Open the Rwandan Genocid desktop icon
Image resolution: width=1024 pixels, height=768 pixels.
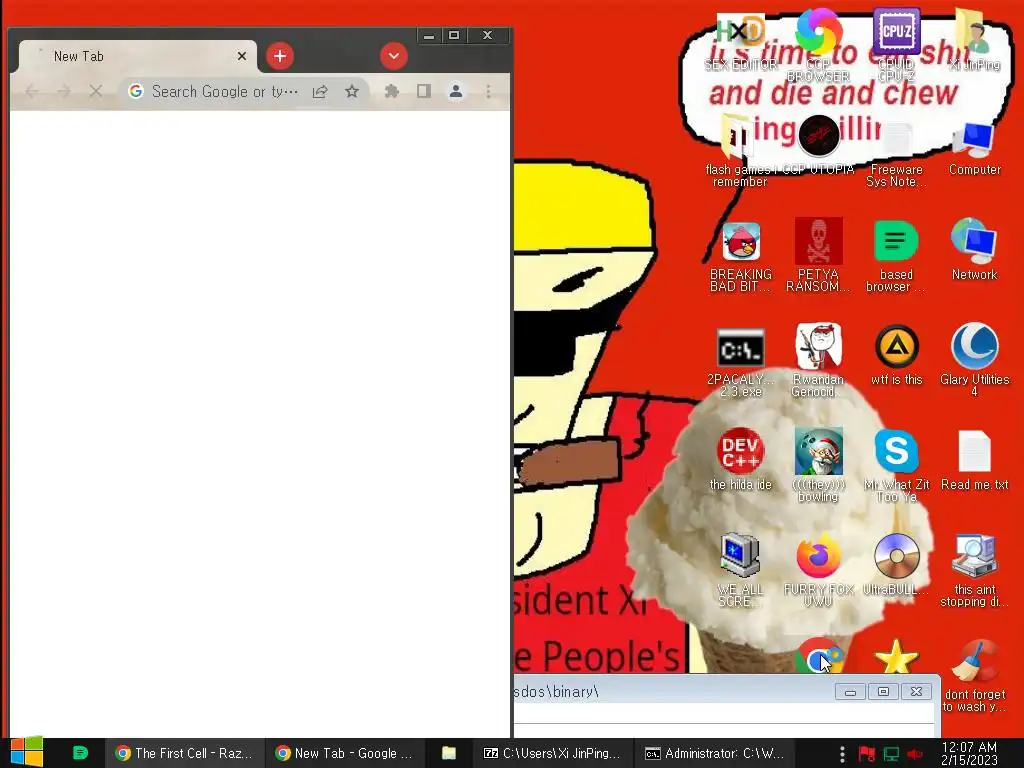click(818, 360)
